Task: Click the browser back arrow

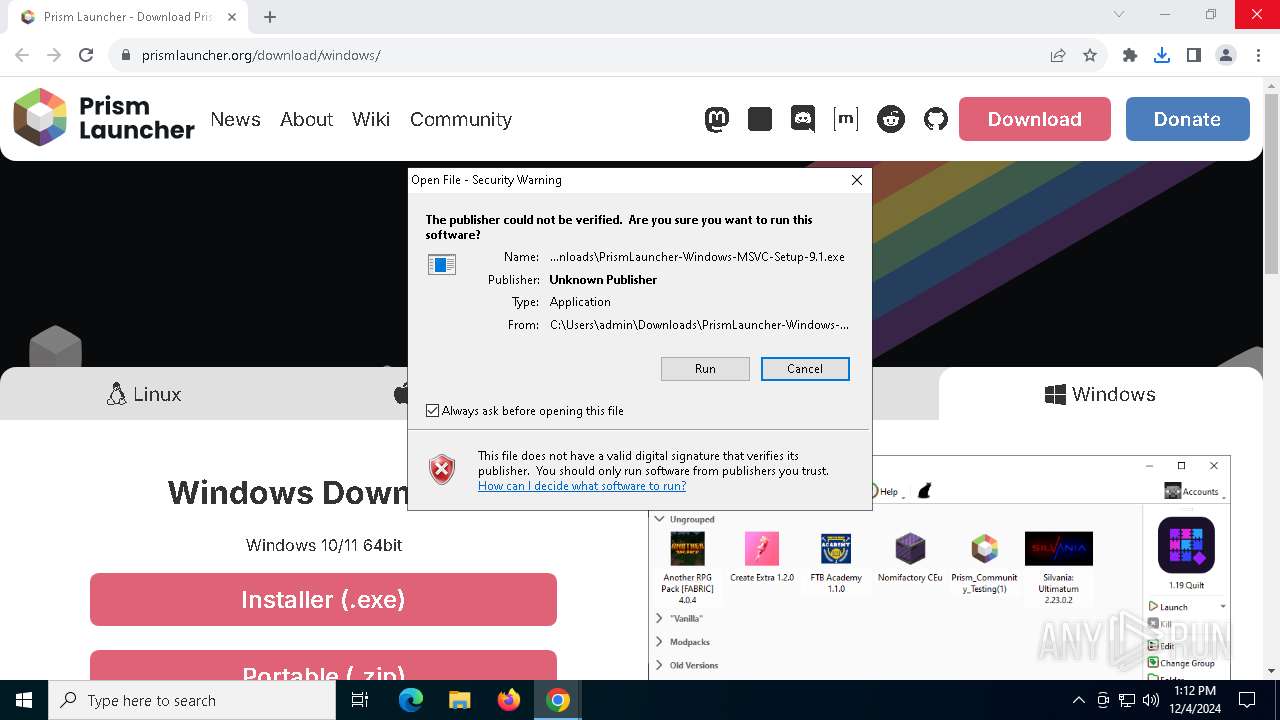Action: pyautogui.click(x=22, y=55)
